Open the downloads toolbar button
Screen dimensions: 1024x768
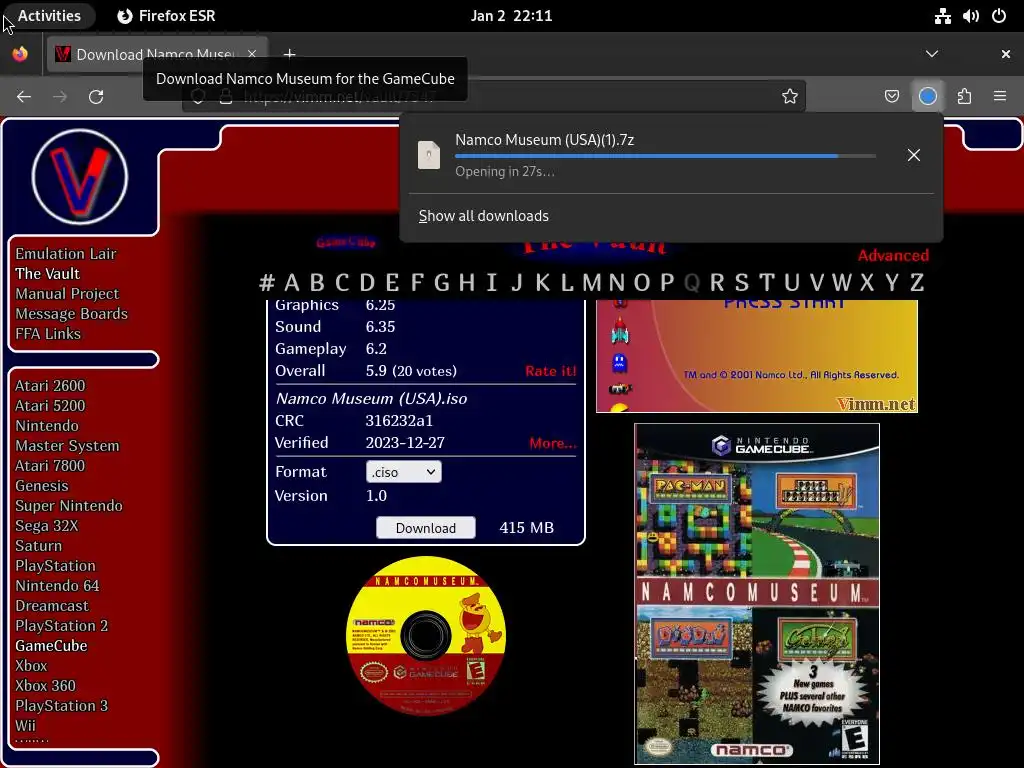pyautogui.click(x=928, y=97)
